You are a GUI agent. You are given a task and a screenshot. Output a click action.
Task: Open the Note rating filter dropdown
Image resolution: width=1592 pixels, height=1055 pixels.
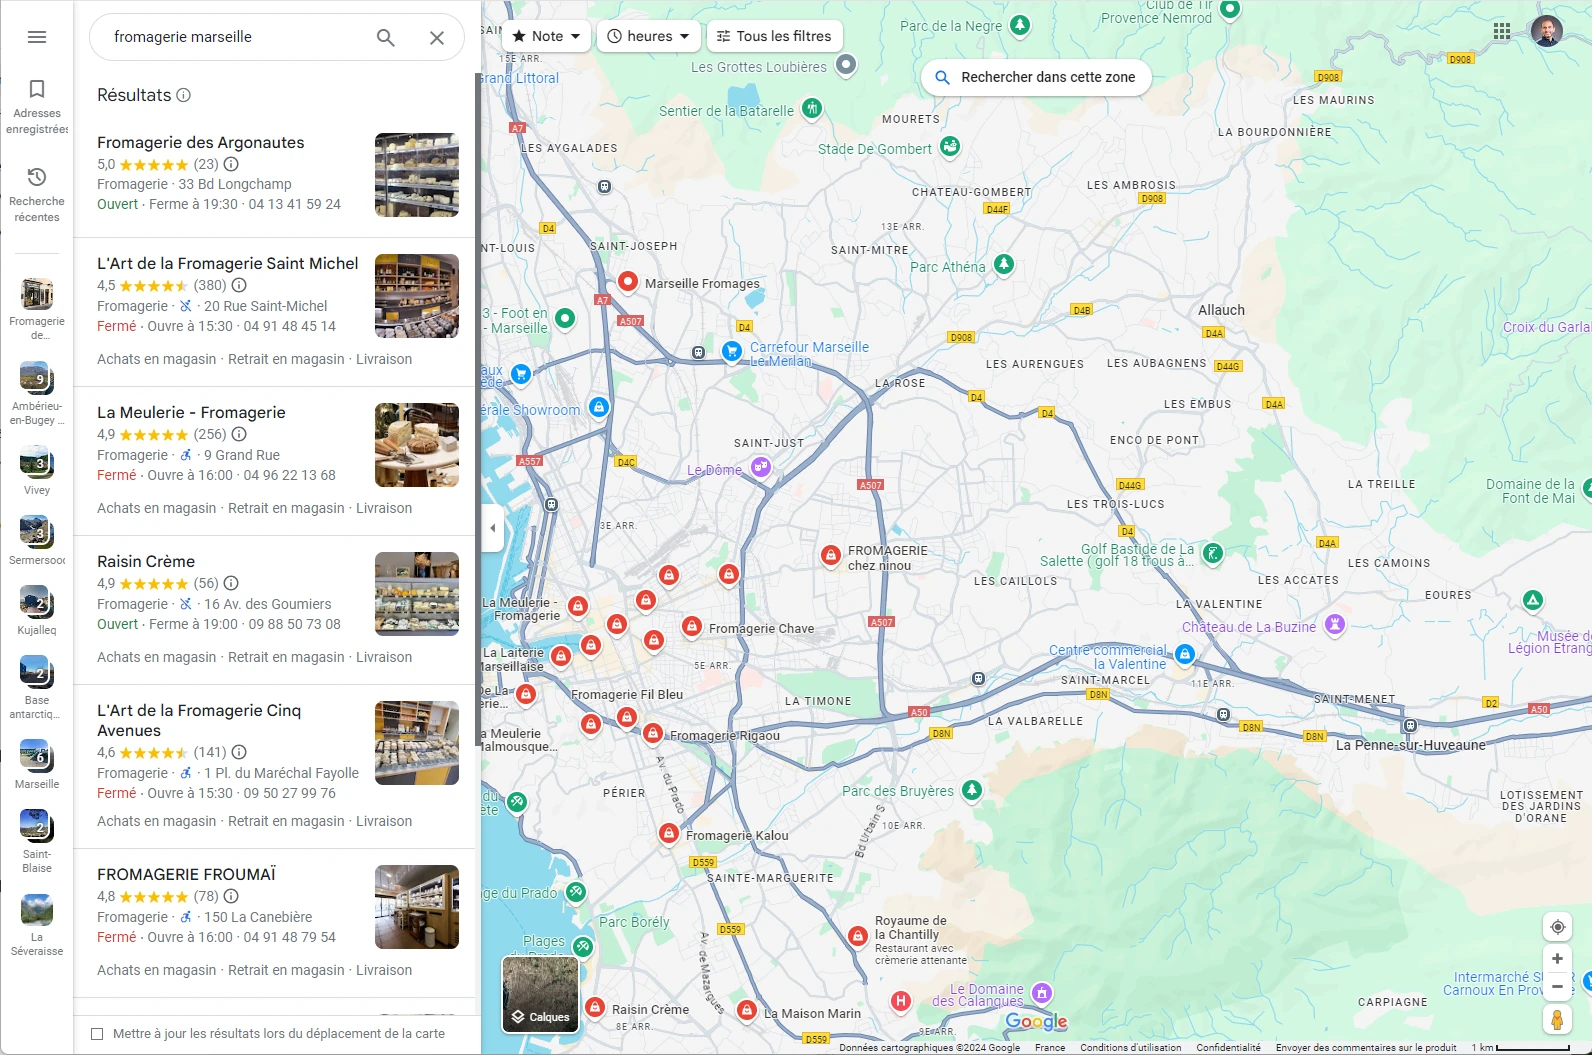546,36
